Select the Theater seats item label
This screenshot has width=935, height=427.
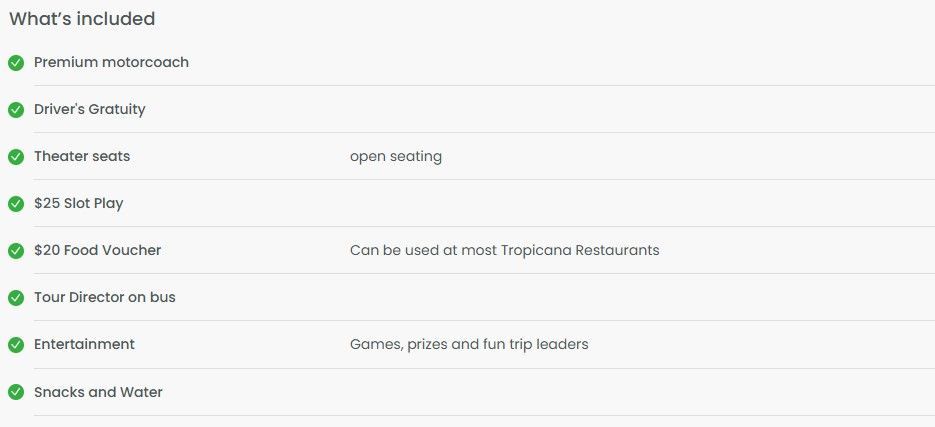82,156
